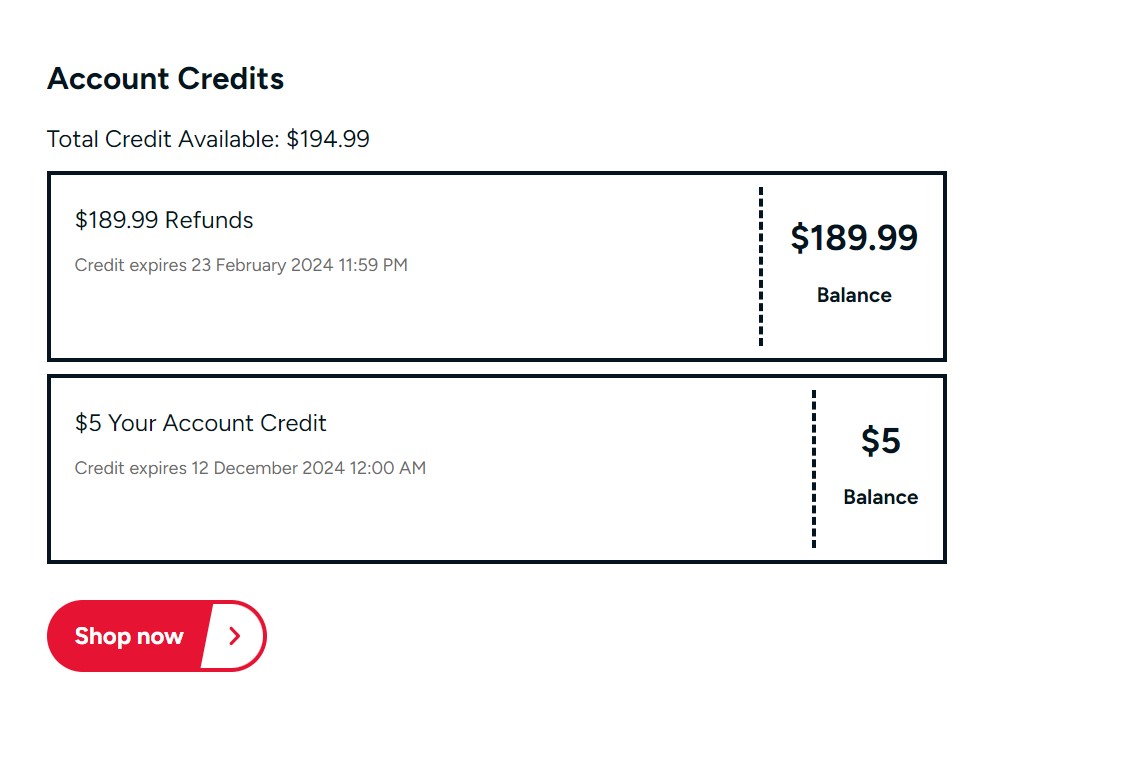1131x781 pixels.
Task: Select the $194.99 total credit amount
Action: point(328,139)
